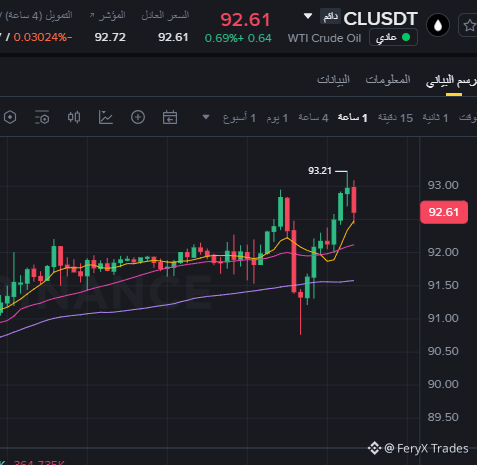This screenshot has height=465, width=477.
Task: Select the 1 يوم timeframe button
Action: point(277,118)
